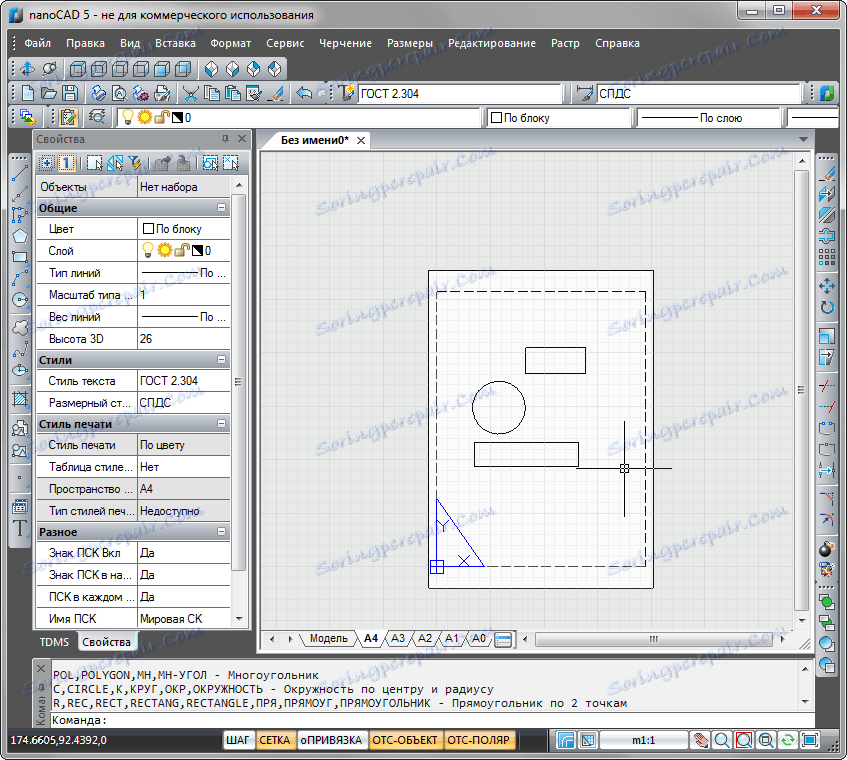Open the Черчение menu

[x=345, y=43]
